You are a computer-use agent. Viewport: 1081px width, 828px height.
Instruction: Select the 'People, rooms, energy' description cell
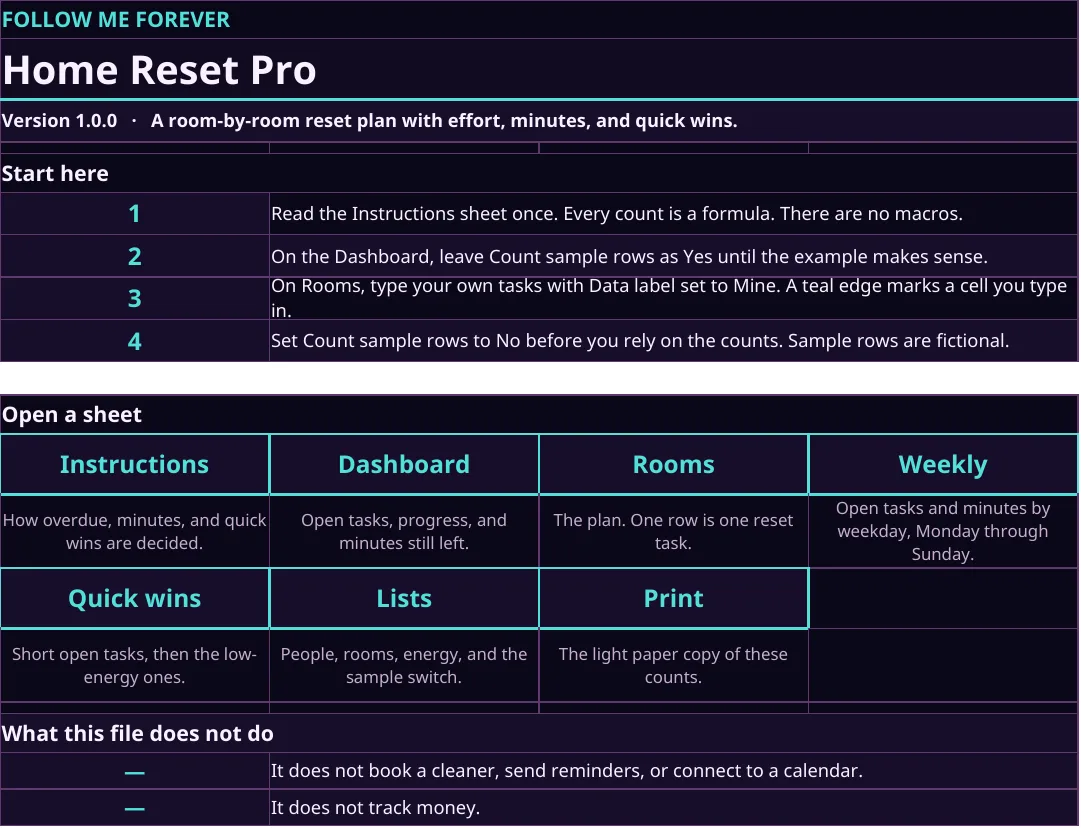coord(404,665)
